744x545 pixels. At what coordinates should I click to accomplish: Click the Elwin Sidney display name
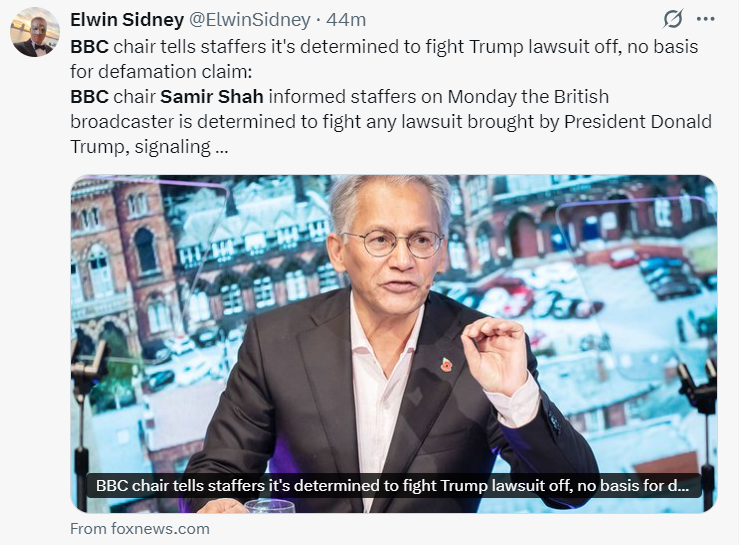[127, 20]
